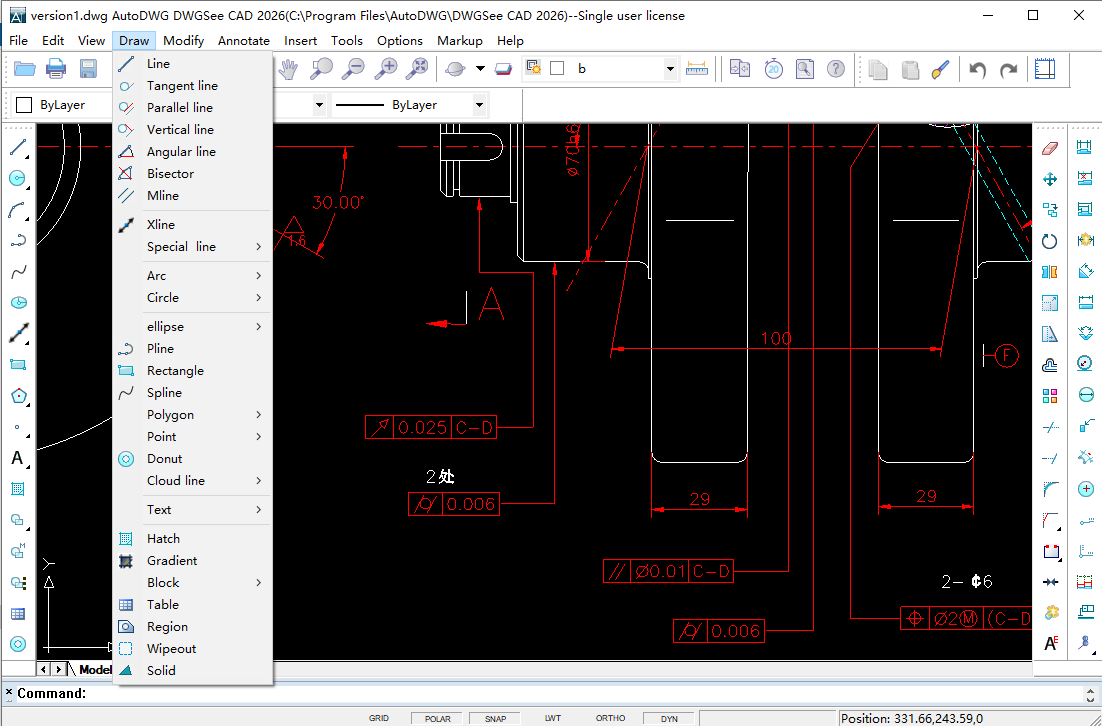The height and width of the screenshot is (726, 1102).
Task: Select the Eraser tool in right toolbar
Action: (x=1050, y=148)
